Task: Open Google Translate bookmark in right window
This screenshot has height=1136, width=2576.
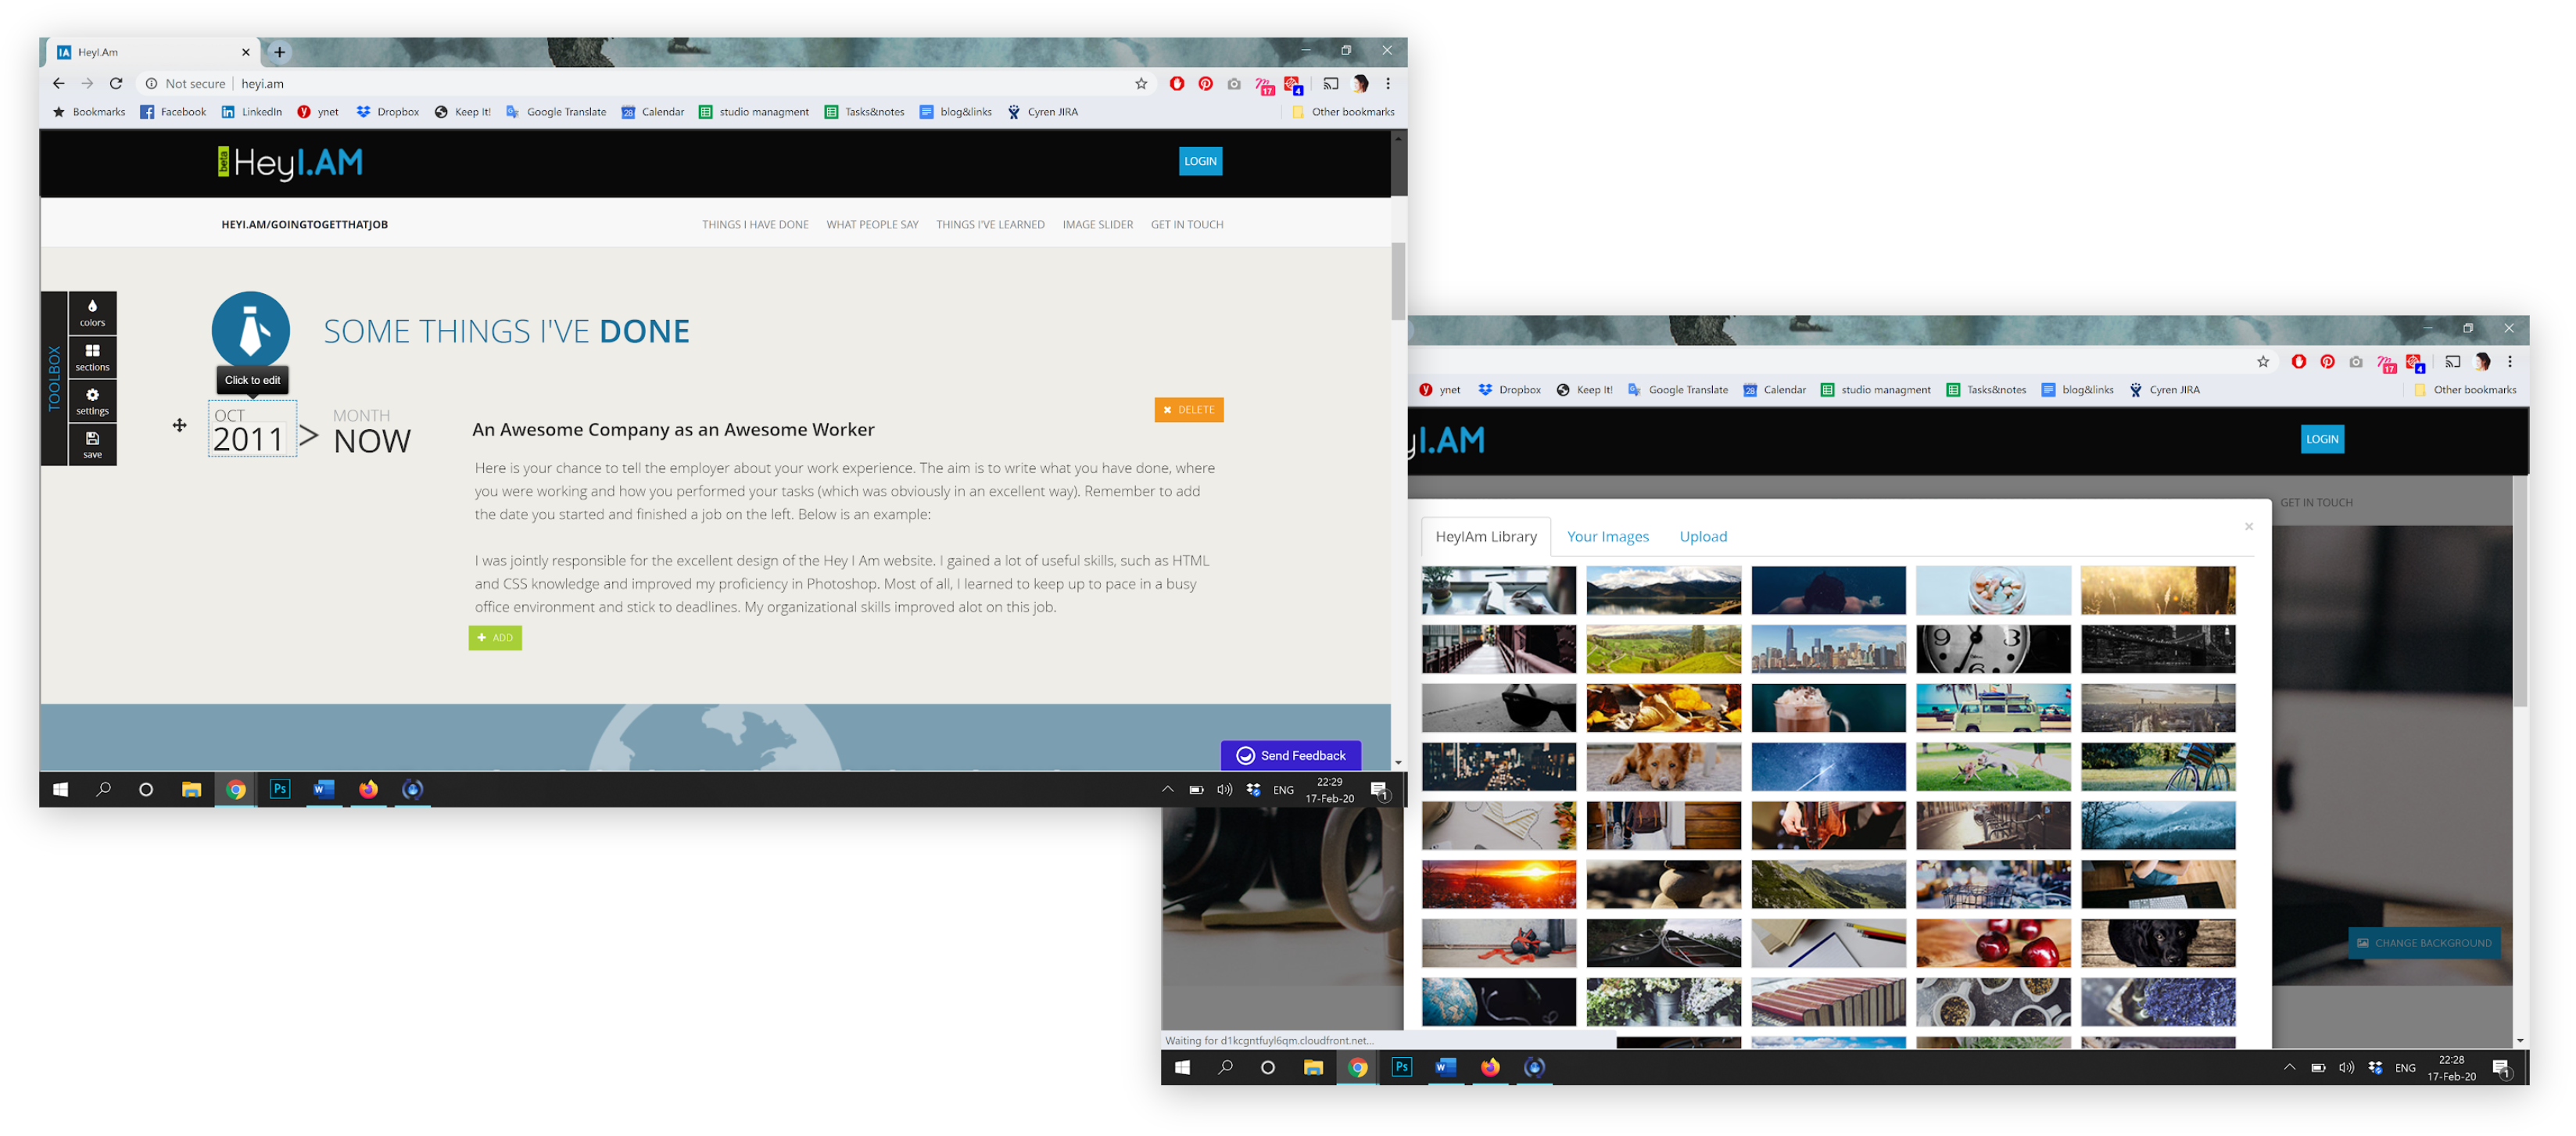Action: 1678,390
